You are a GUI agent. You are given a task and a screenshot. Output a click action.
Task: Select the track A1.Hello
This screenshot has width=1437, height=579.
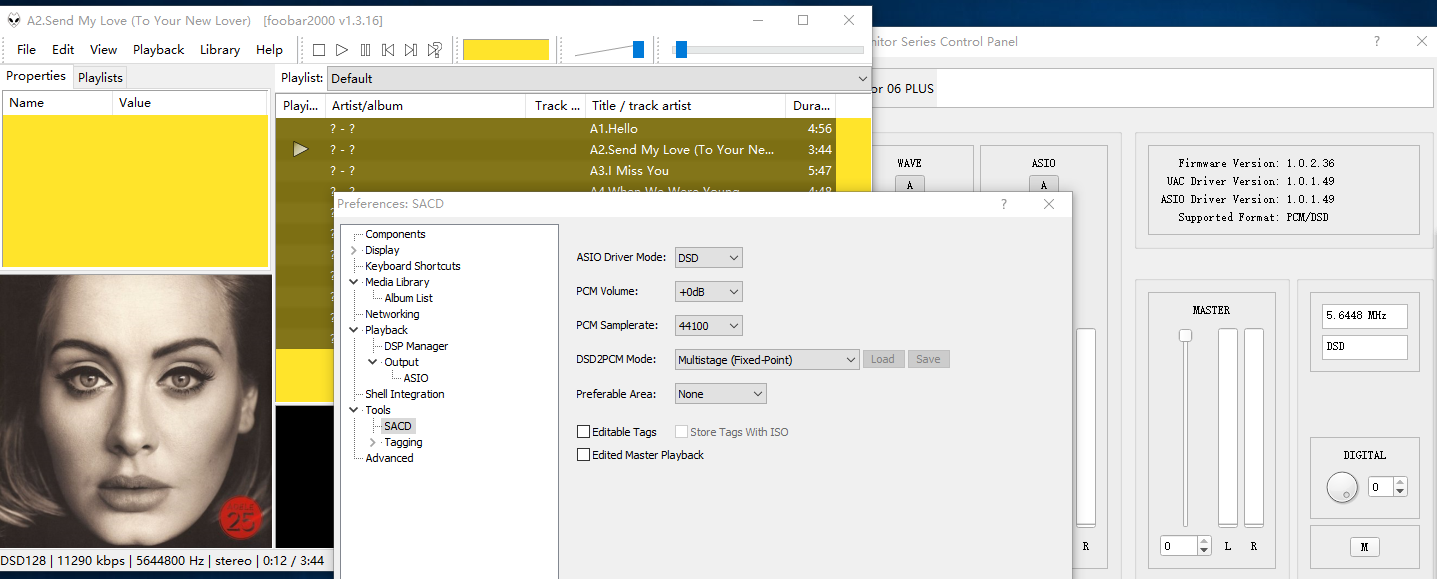[613, 129]
